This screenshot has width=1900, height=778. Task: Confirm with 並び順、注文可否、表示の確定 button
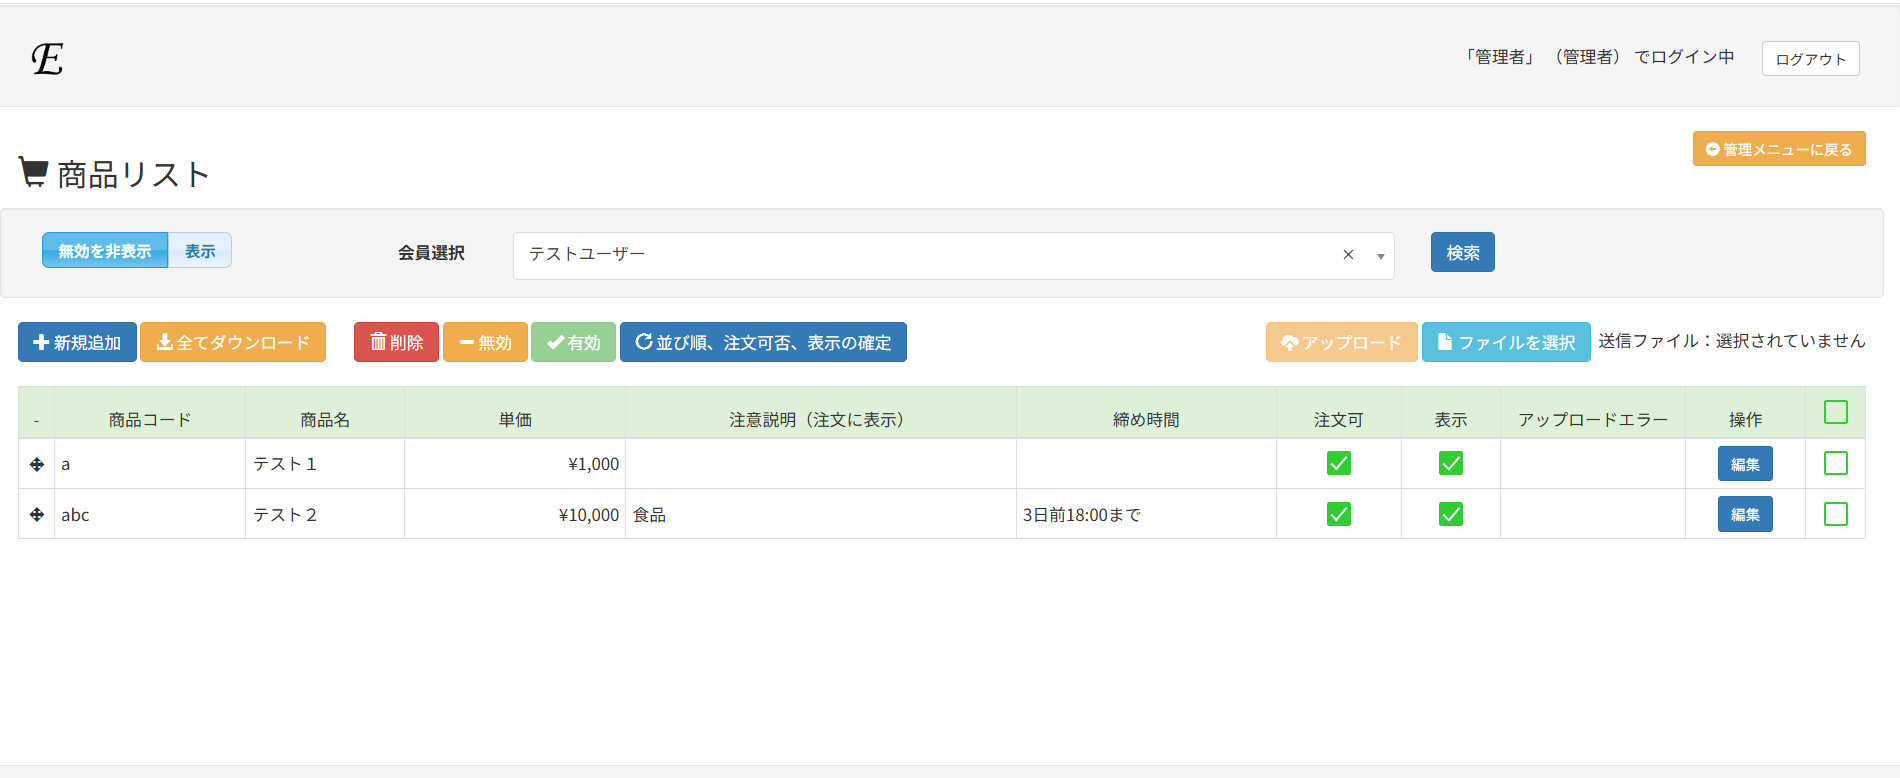[x=763, y=342]
